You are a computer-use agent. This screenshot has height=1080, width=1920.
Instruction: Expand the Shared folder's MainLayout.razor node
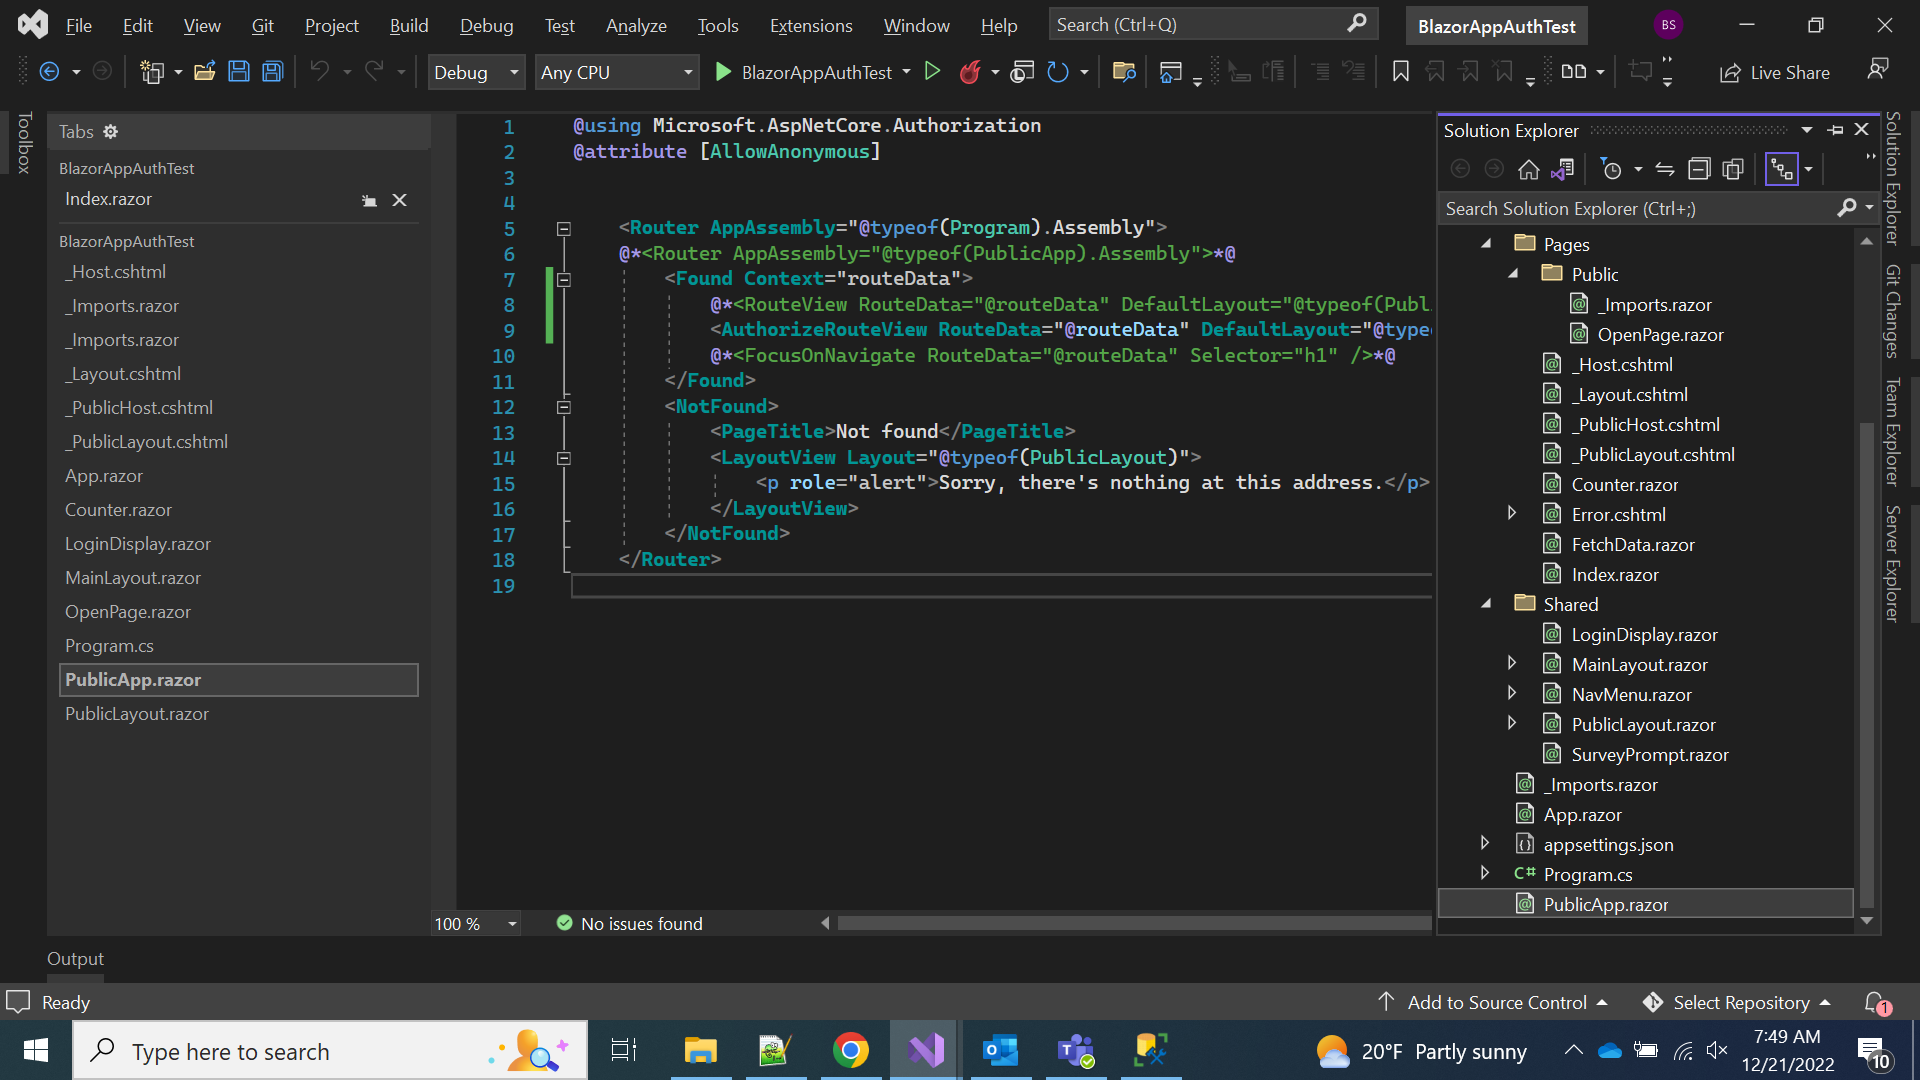(1512, 663)
